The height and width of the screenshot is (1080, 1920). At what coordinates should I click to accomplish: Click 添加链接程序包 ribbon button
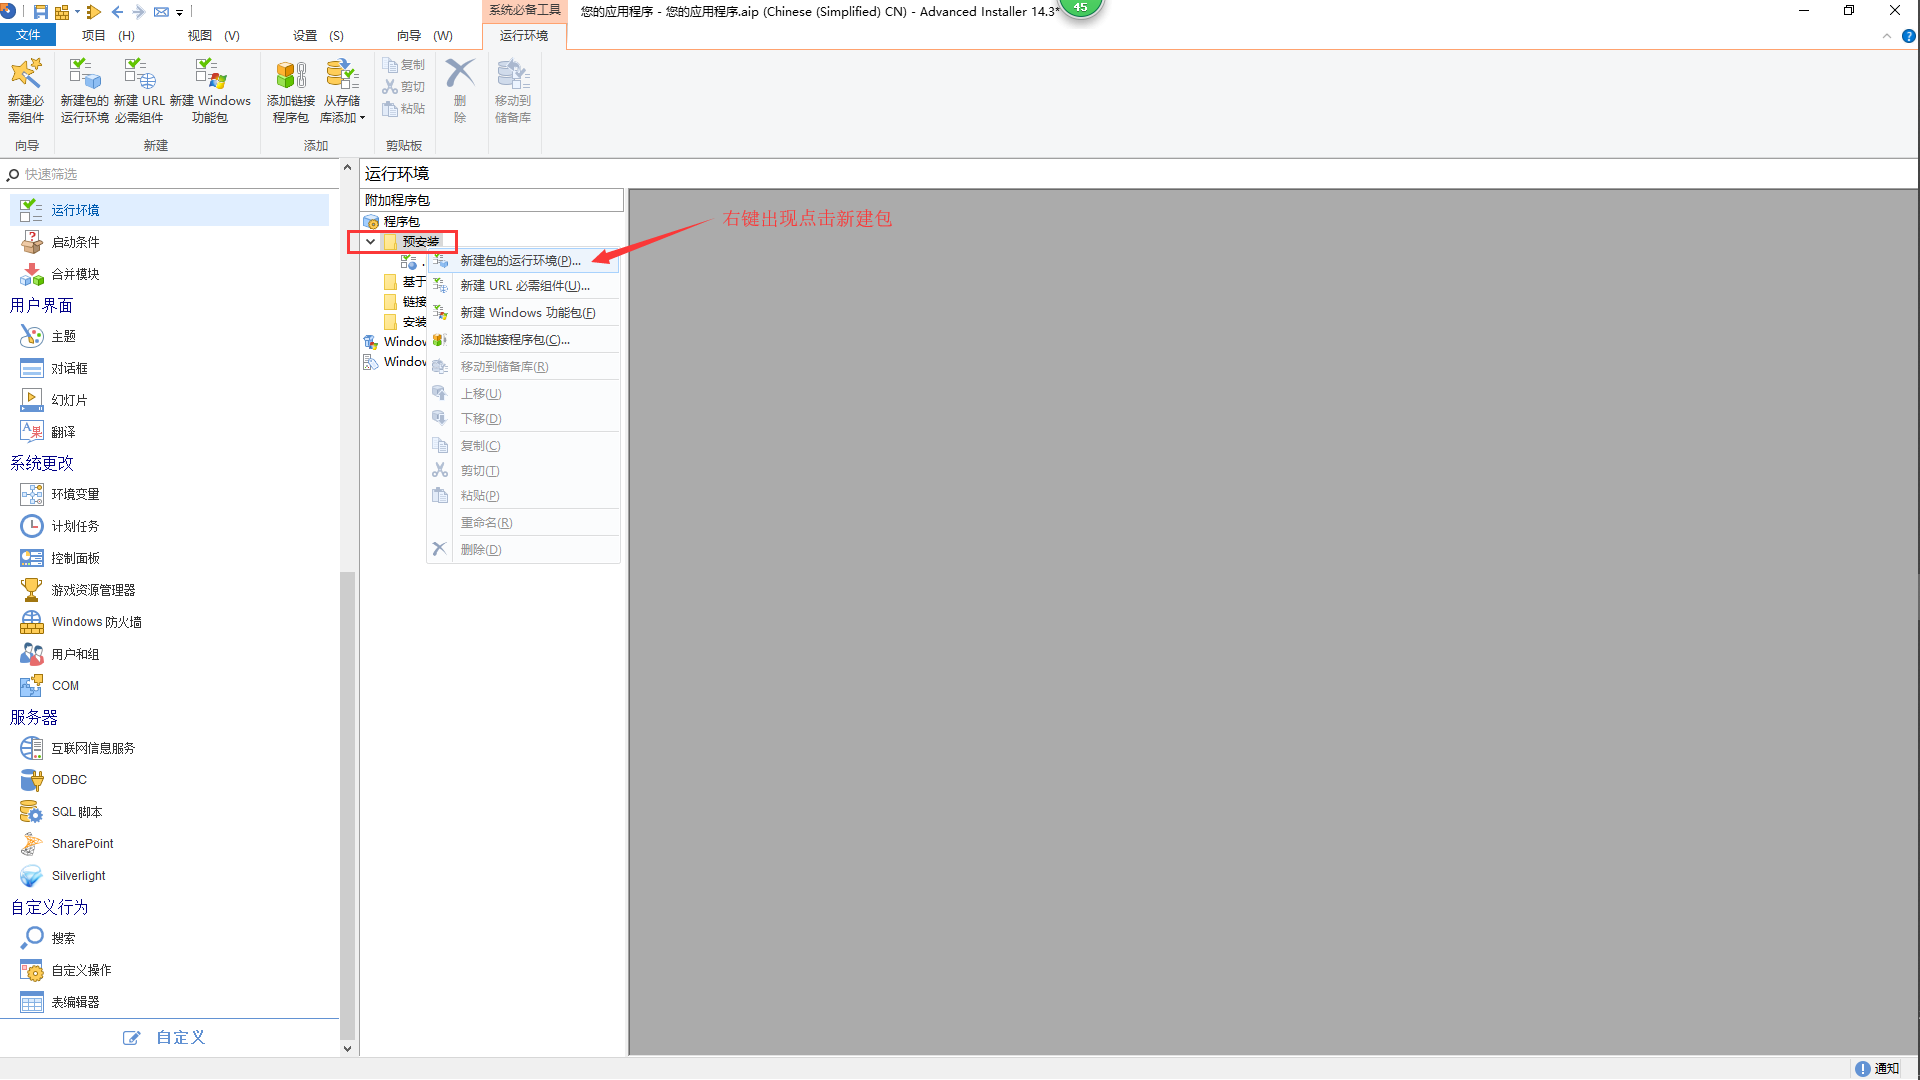291,90
